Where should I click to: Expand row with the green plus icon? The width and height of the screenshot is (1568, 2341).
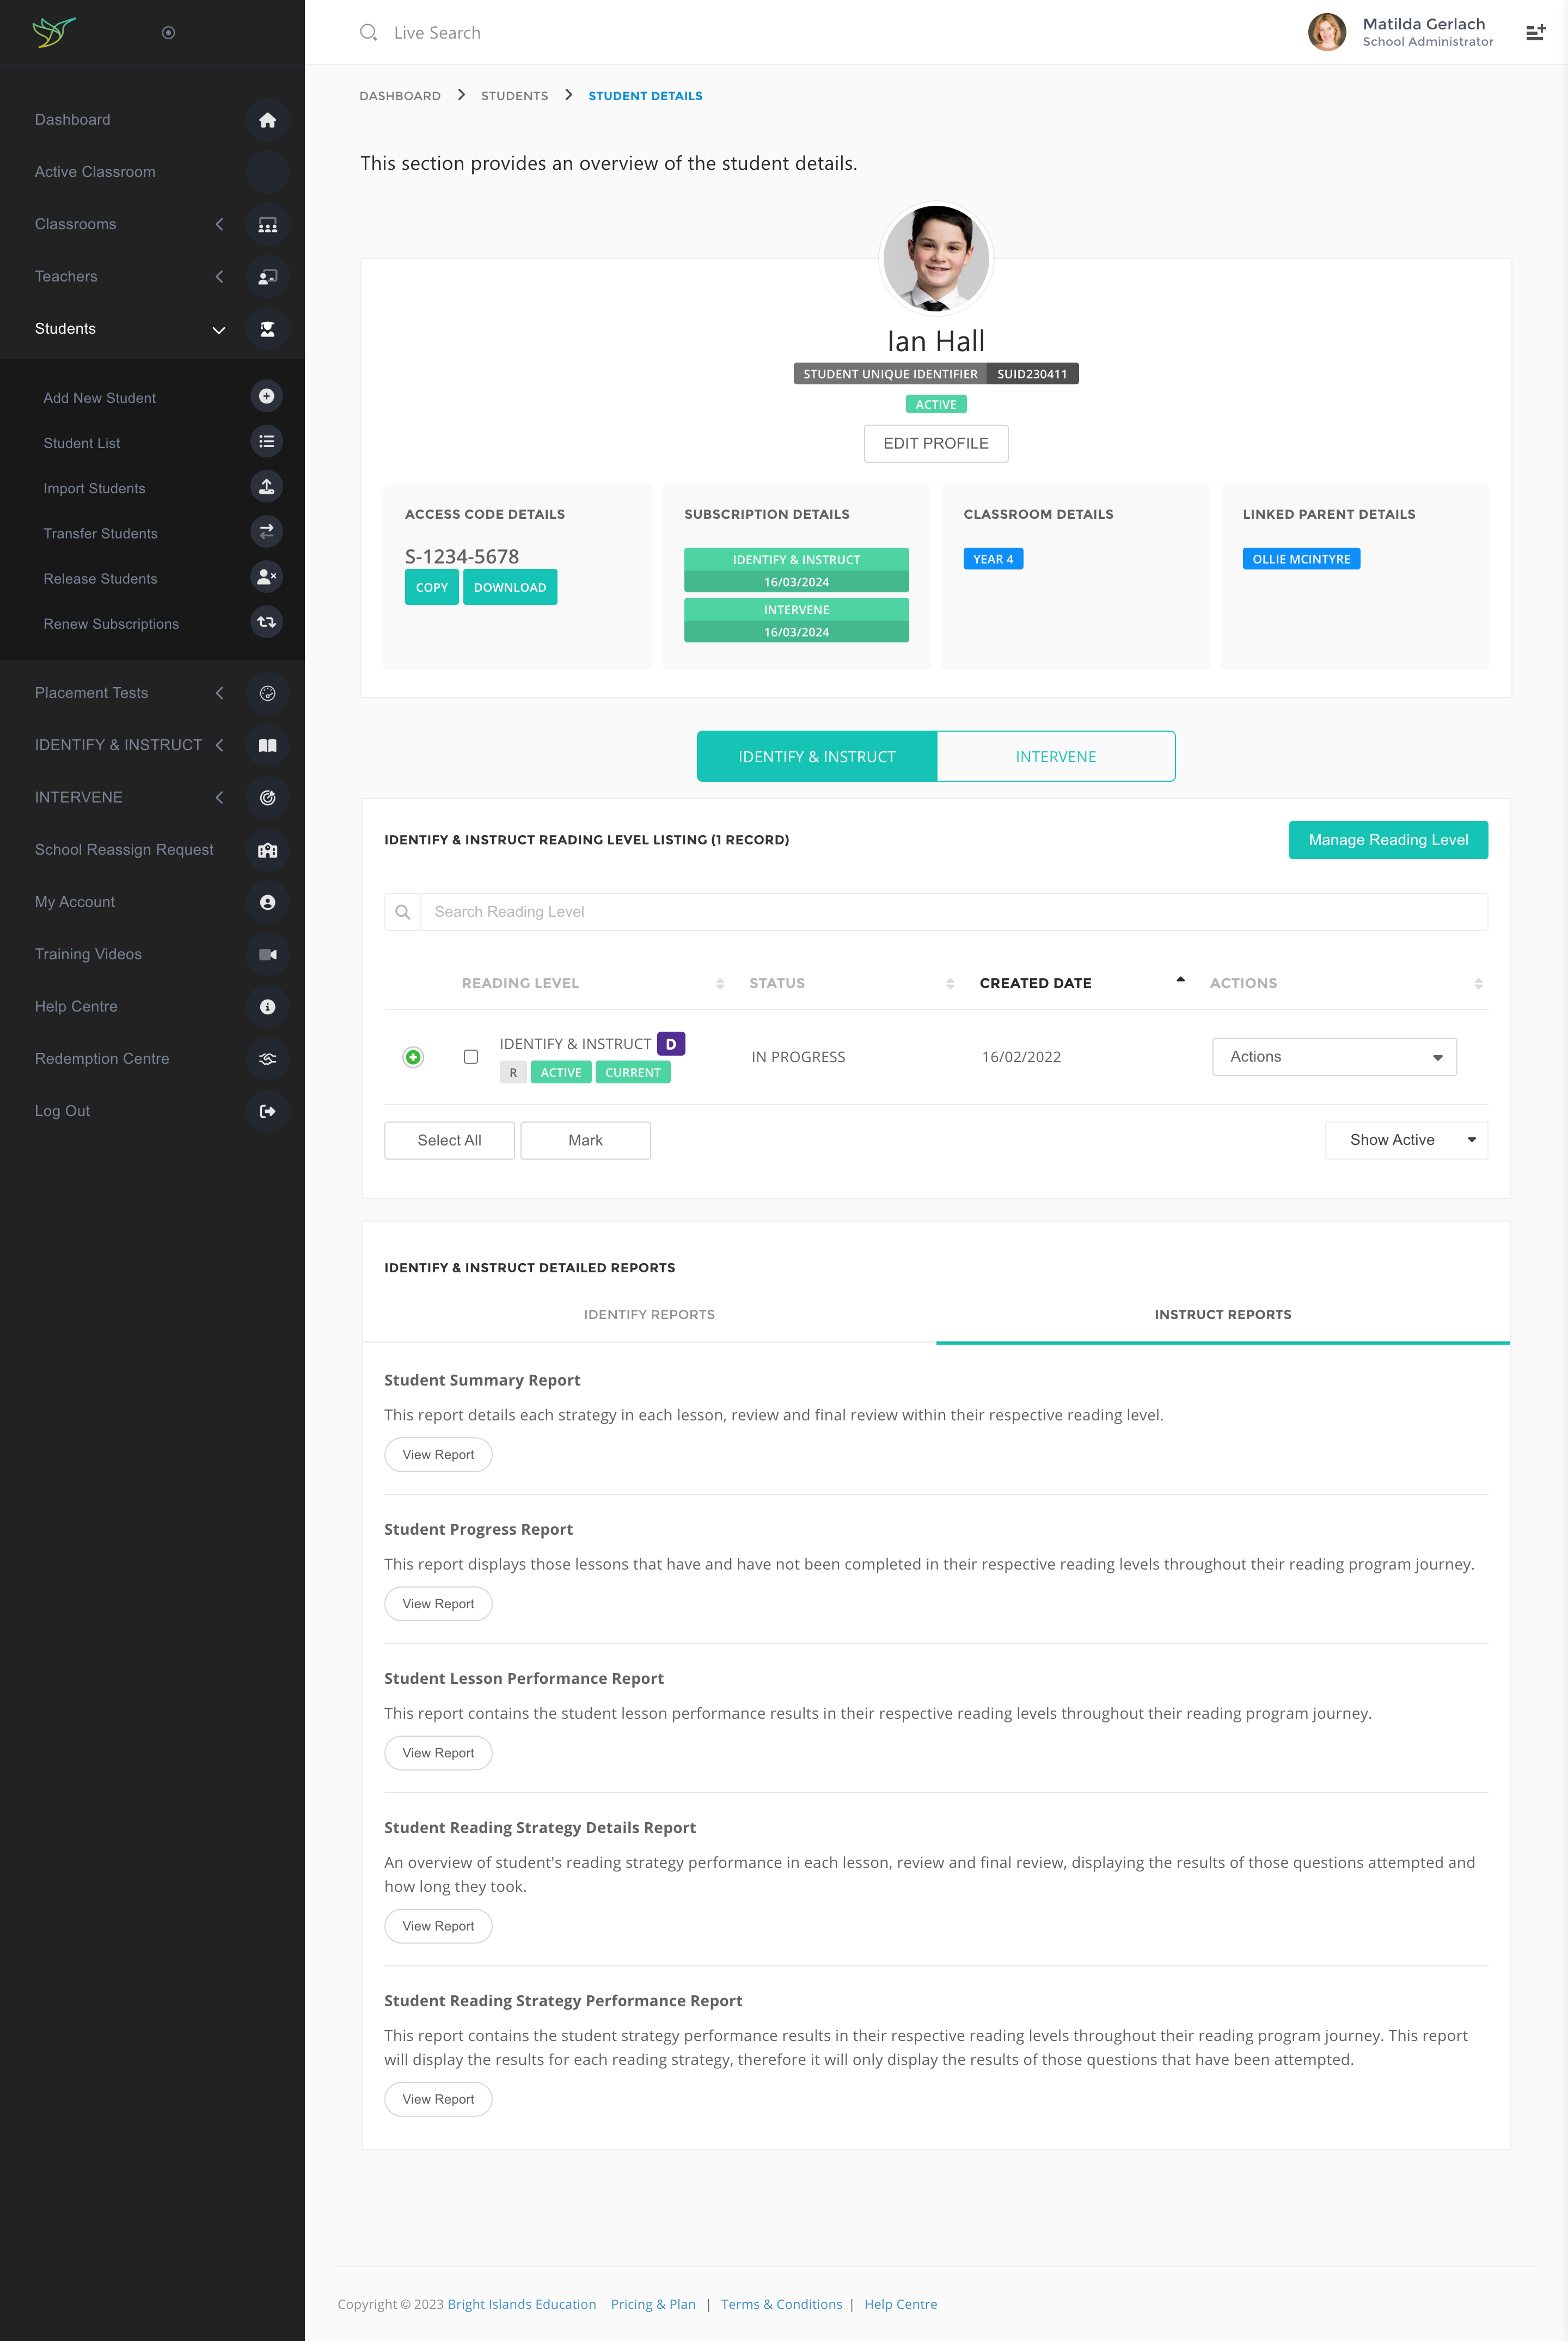[413, 1057]
